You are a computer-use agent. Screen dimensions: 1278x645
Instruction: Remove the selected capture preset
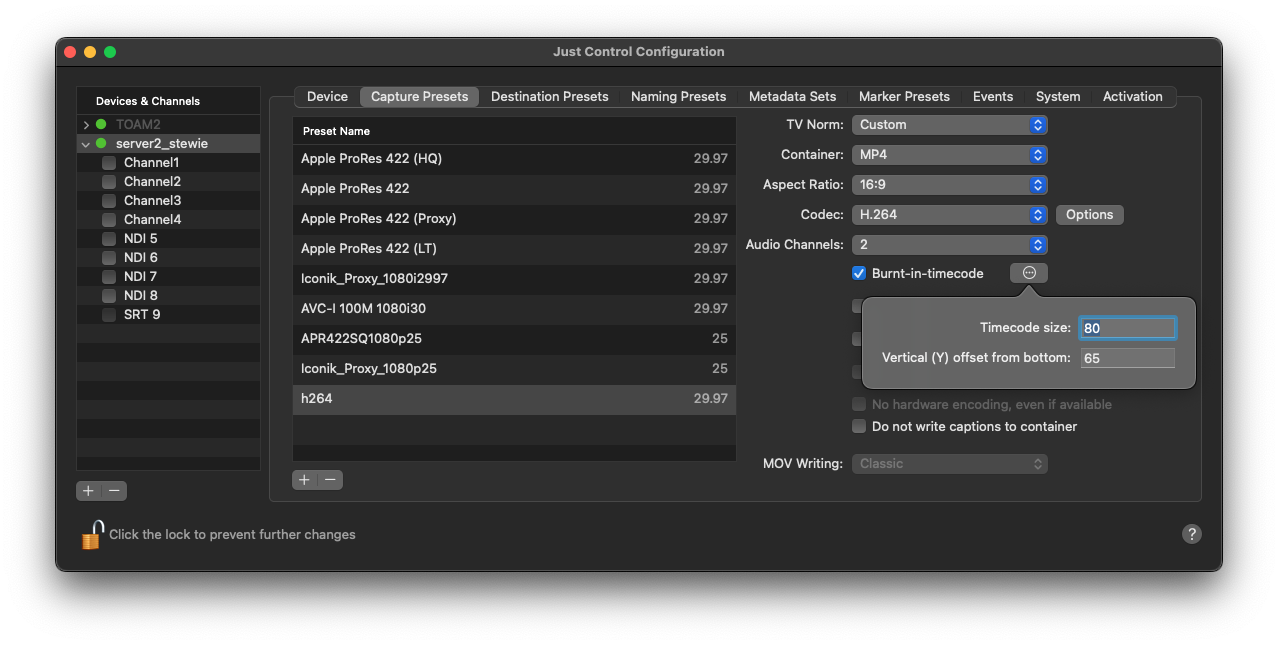point(330,480)
